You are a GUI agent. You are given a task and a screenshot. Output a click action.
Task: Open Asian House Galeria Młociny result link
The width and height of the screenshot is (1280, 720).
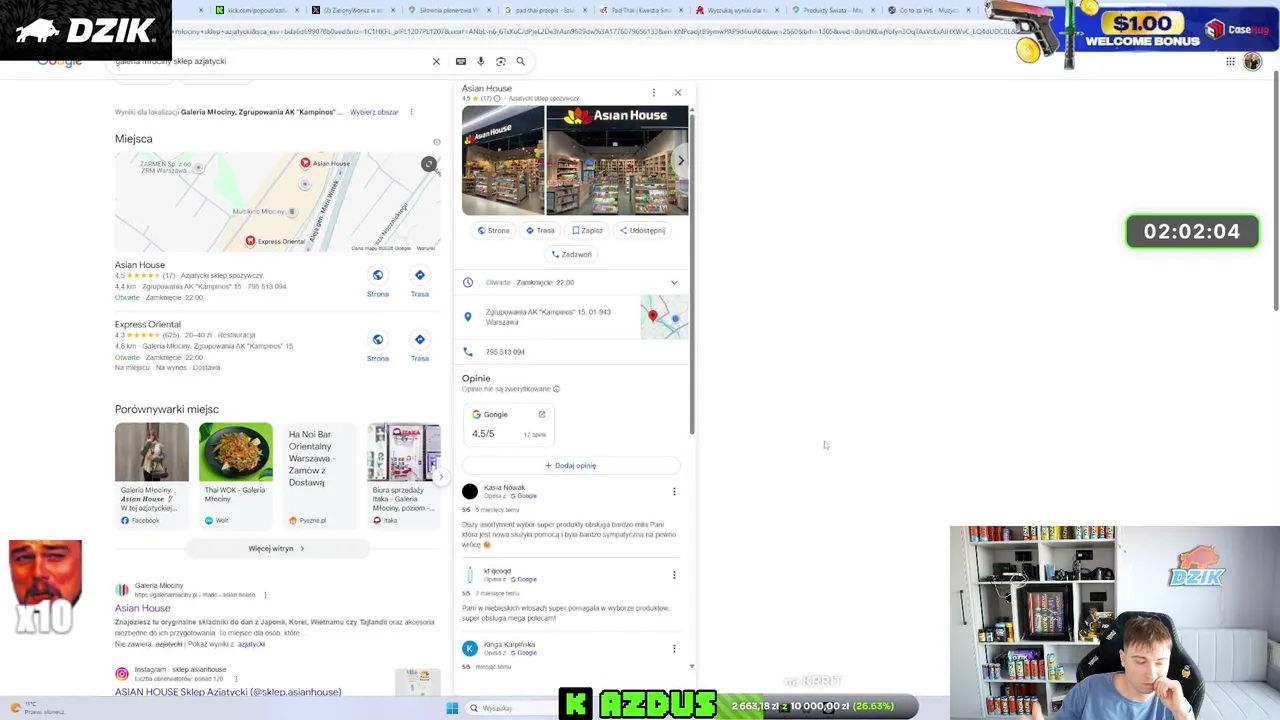click(143, 608)
